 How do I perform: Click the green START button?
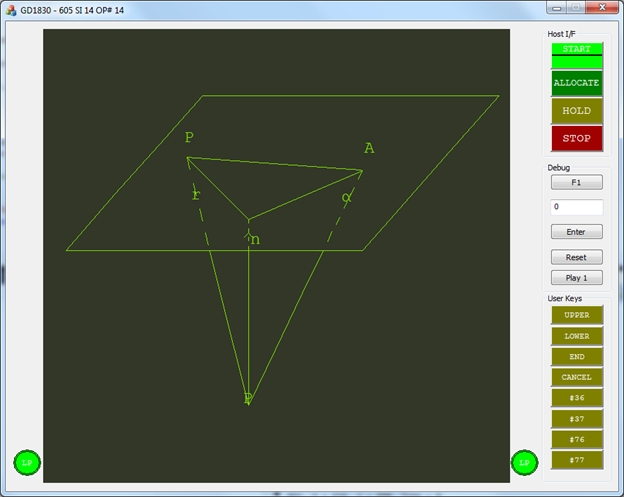577,56
